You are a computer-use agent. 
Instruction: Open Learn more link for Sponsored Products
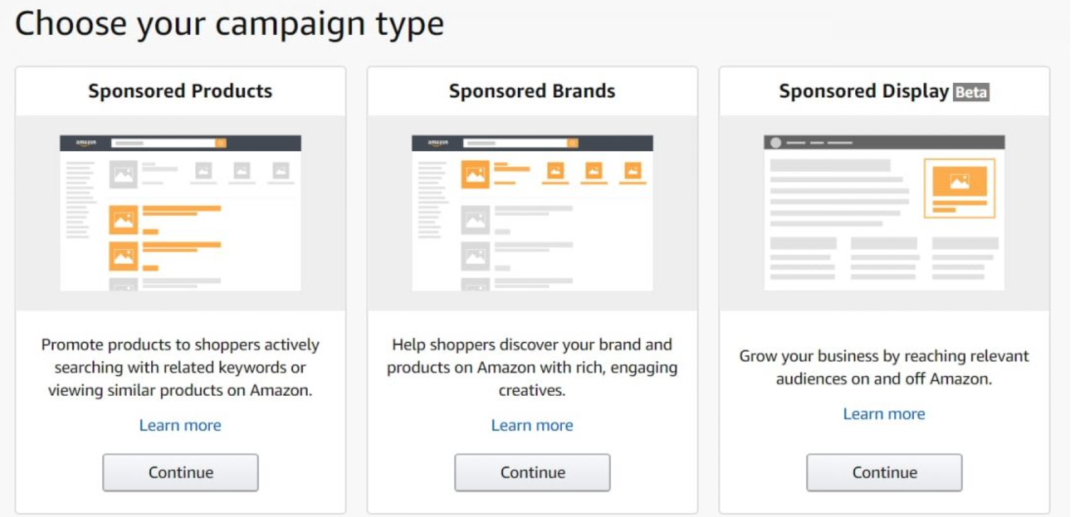pyautogui.click(x=180, y=425)
